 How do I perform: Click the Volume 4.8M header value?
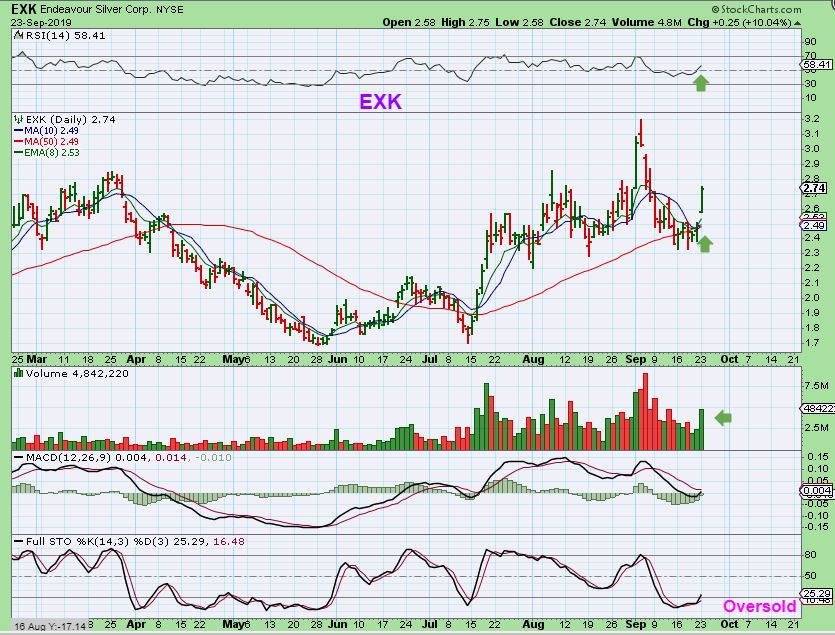point(646,22)
